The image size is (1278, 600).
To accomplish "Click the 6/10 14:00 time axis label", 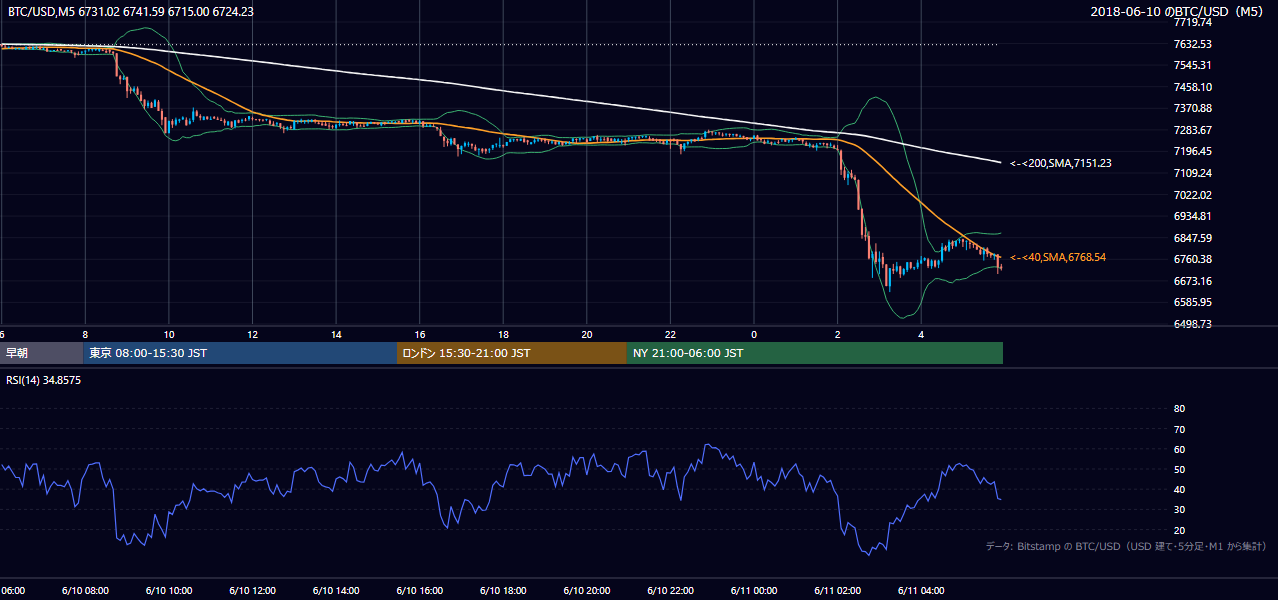I will [x=337, y=590].
